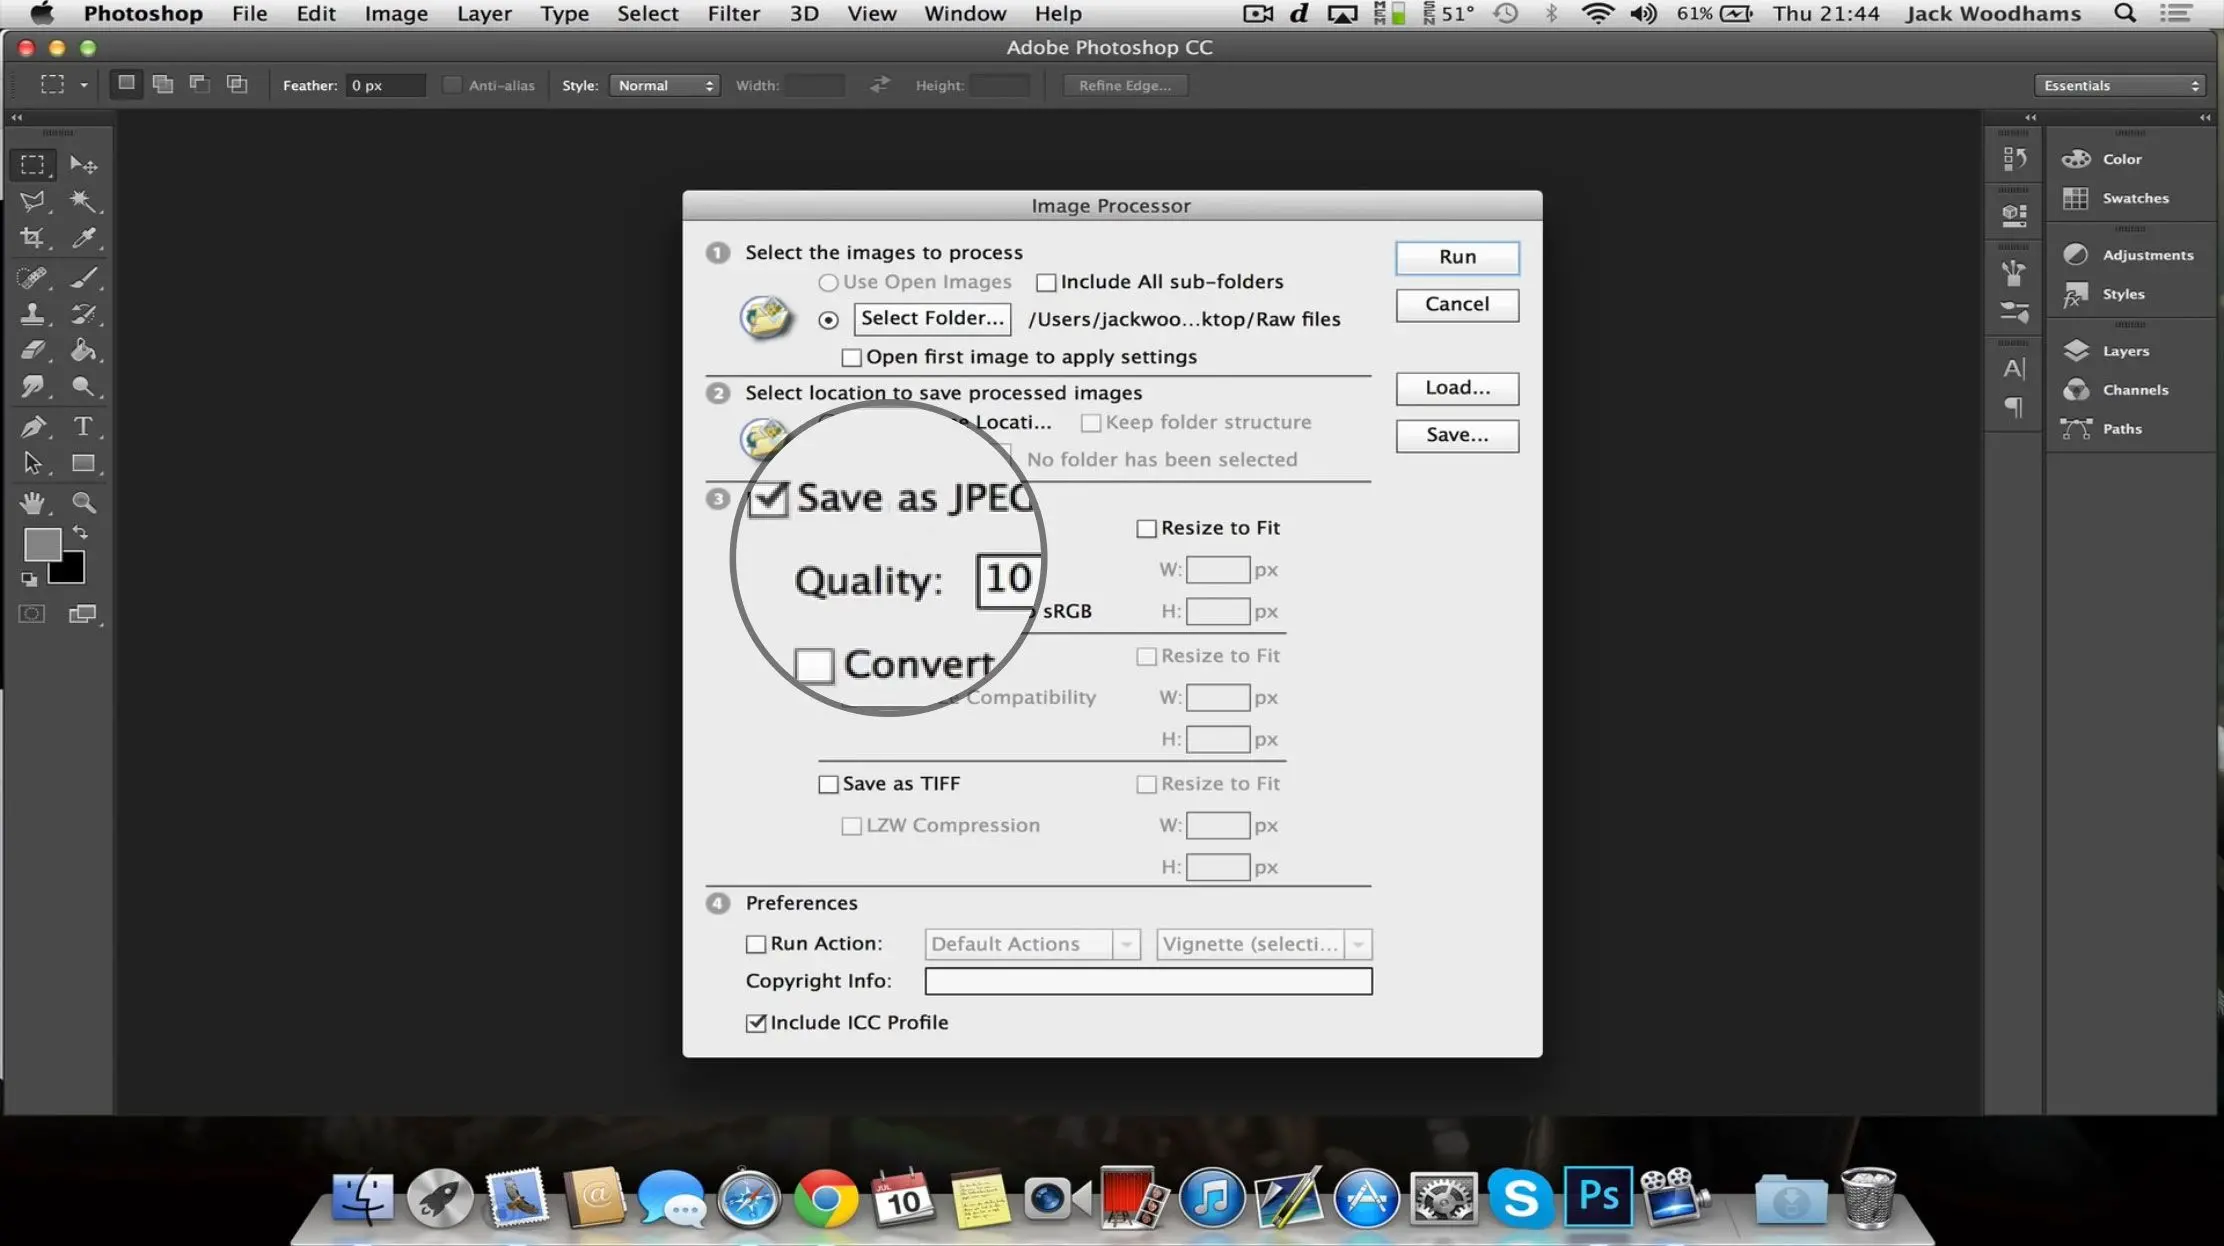Open the Select menu
The image size is (2224, 1246).
coord(645,12)
